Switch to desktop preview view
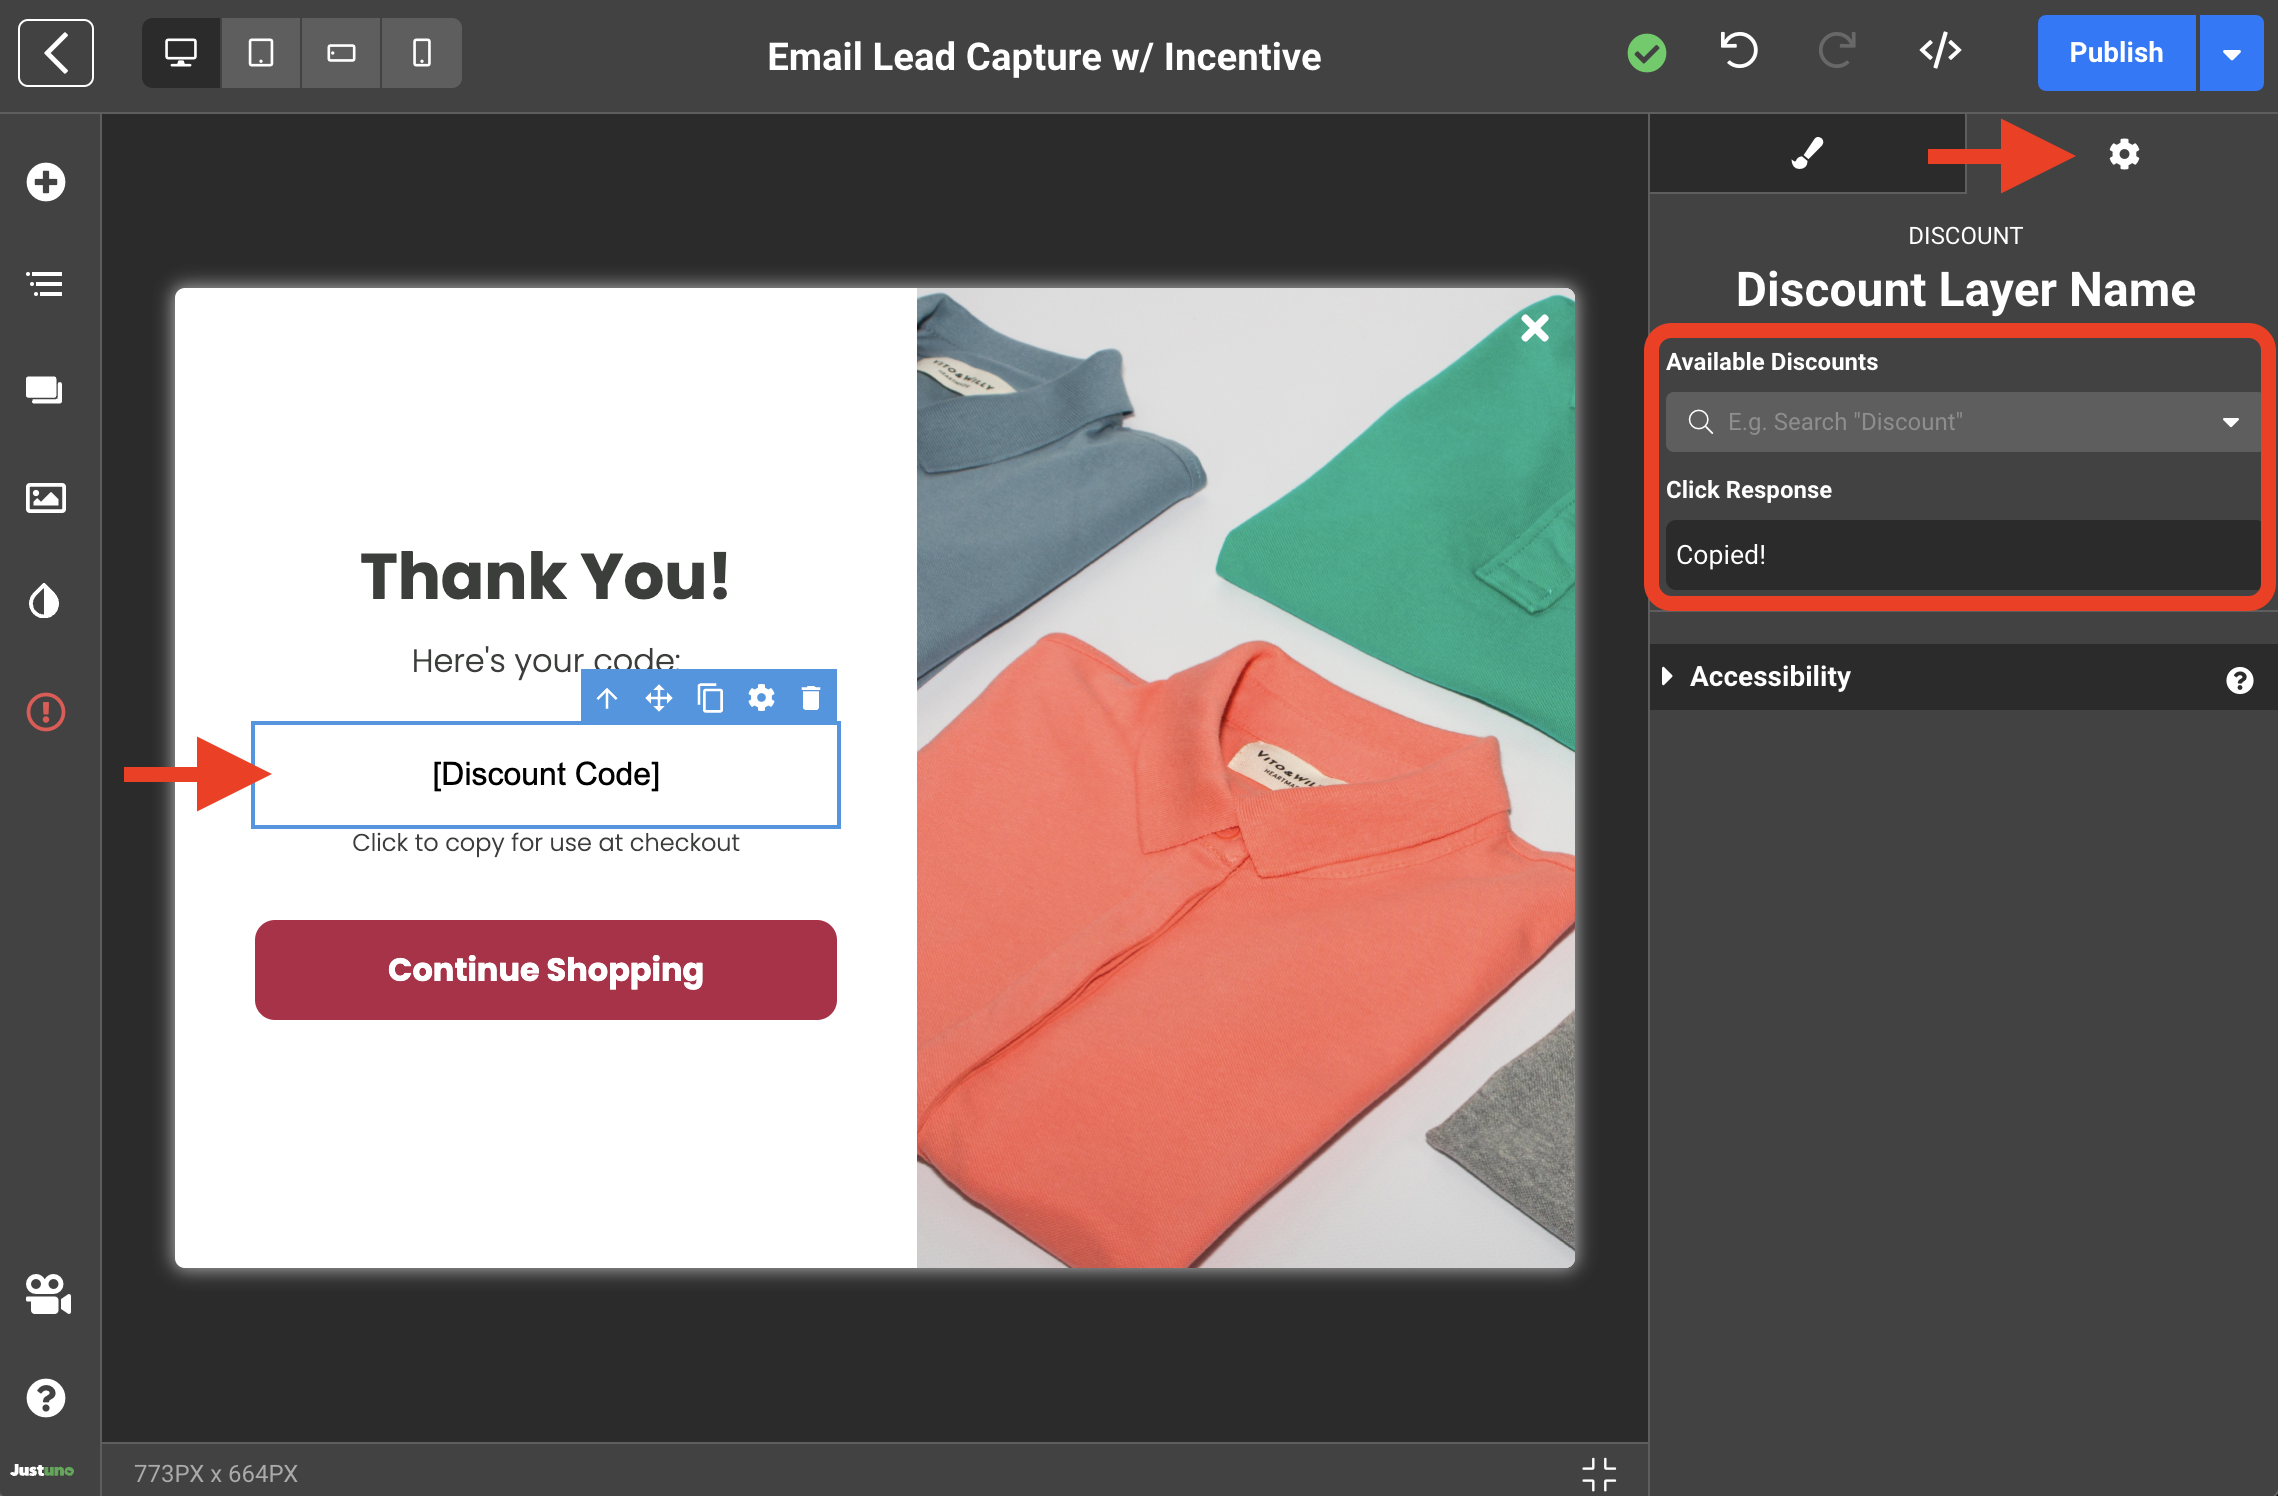Viewport: 2278px width, 1496px height. point(181,52)
